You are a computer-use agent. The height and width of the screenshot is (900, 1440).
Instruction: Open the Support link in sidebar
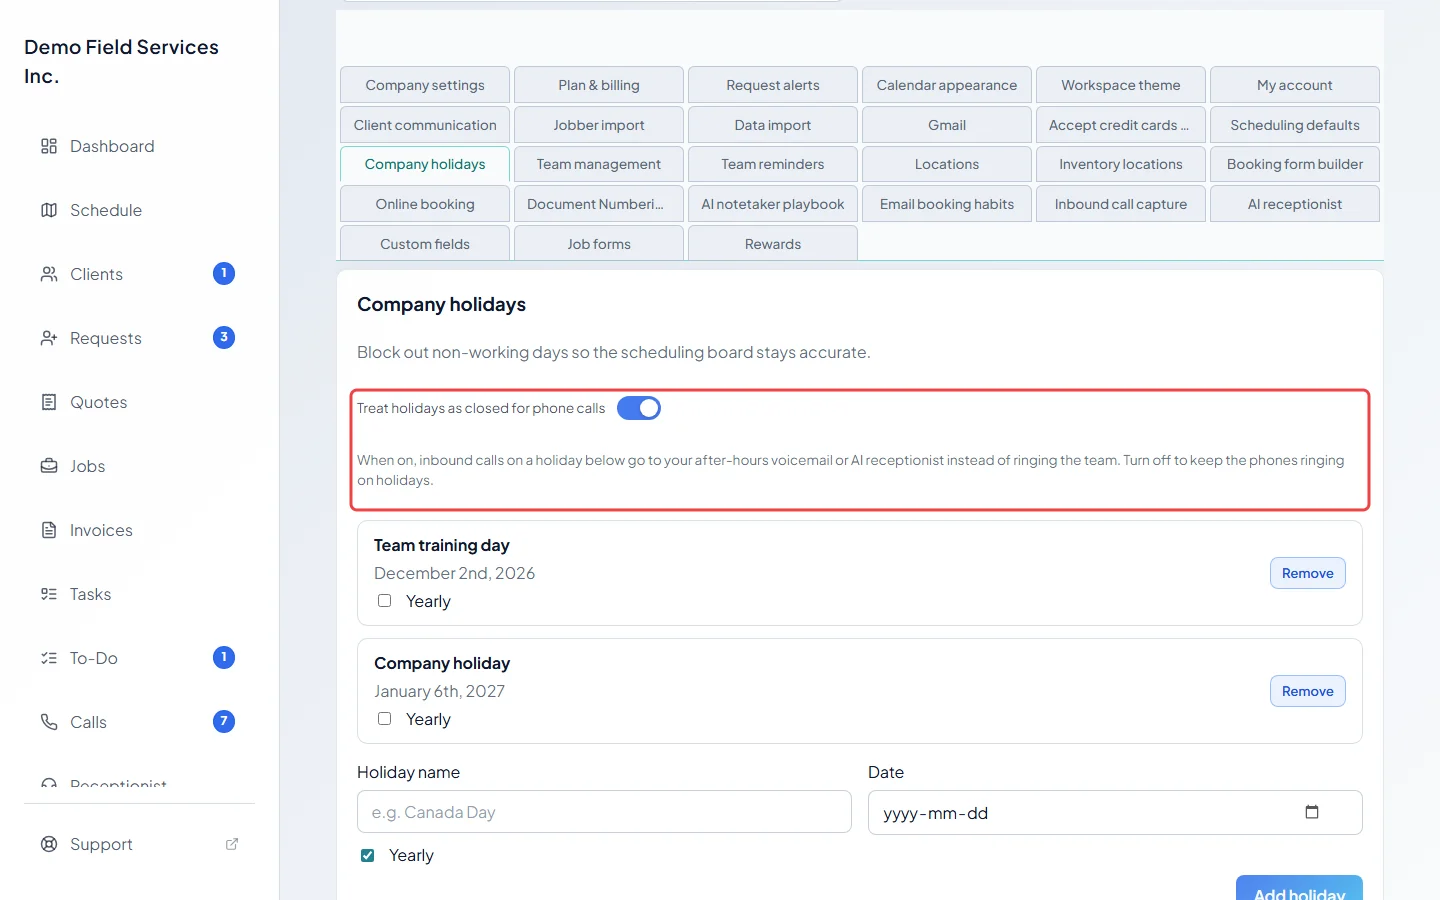tap(140, 844)
